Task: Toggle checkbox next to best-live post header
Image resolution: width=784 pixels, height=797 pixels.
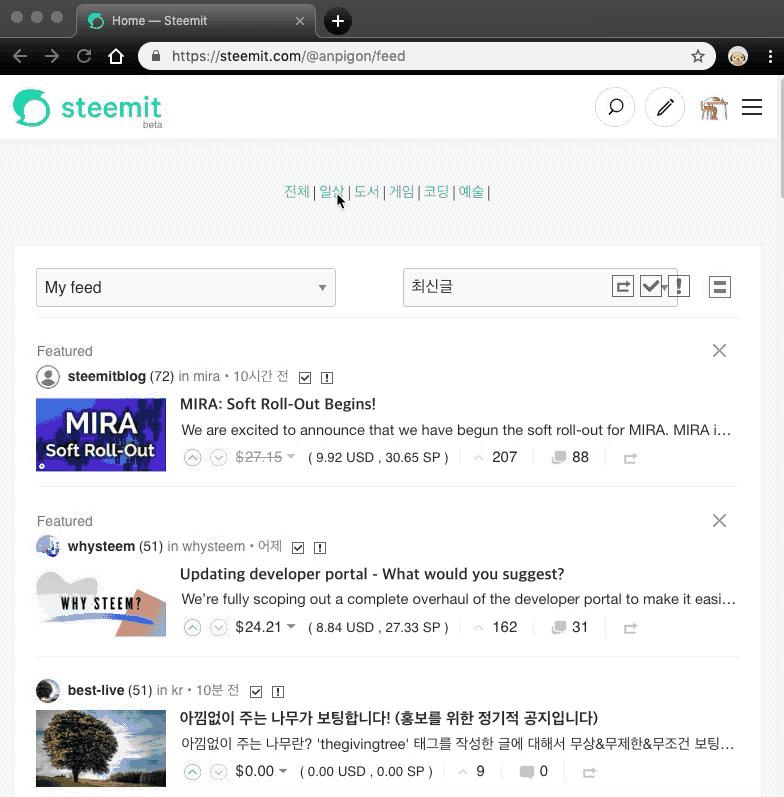Action: tap(256, 691)
